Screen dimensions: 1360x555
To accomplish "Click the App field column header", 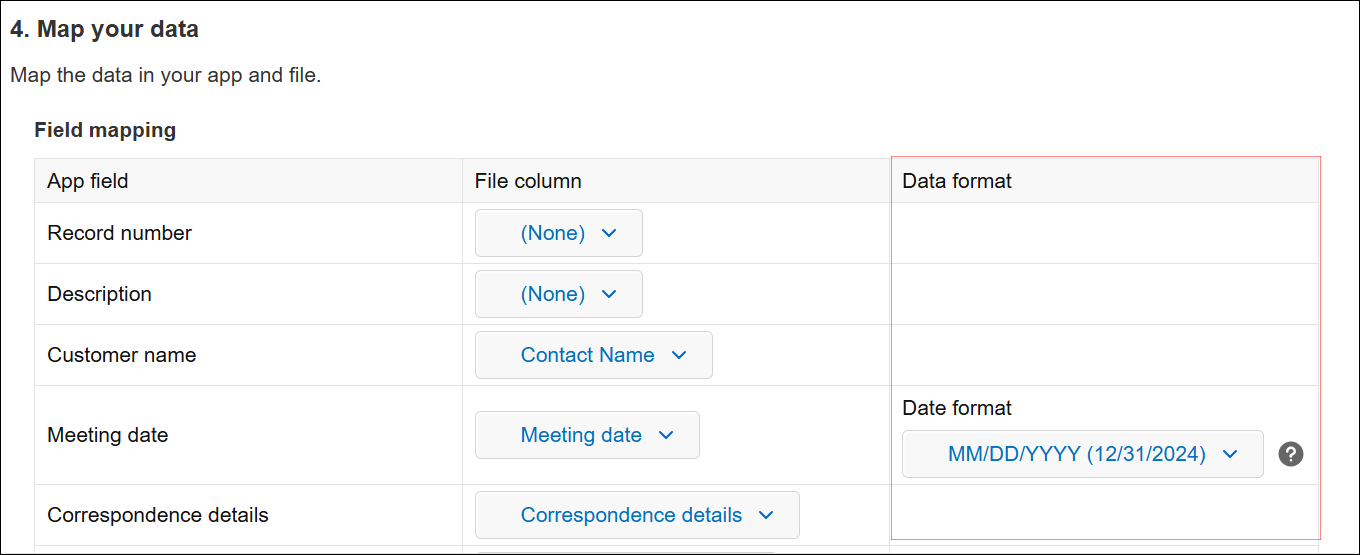I will pyautogui.click(x=88, y=181).
